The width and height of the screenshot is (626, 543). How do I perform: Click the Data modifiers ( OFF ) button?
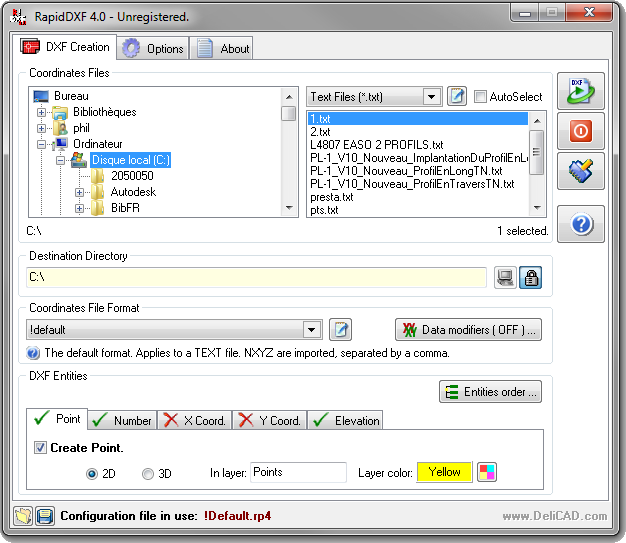pyautogui.click(x=468, y=329)
